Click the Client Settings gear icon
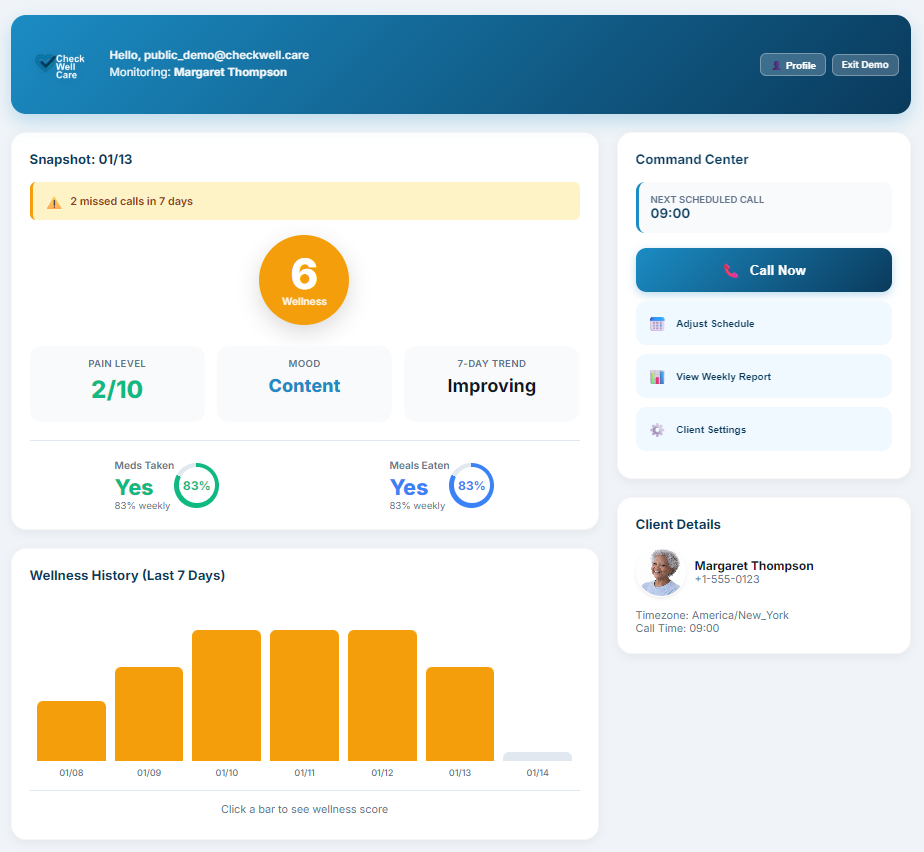 (657, 429)
